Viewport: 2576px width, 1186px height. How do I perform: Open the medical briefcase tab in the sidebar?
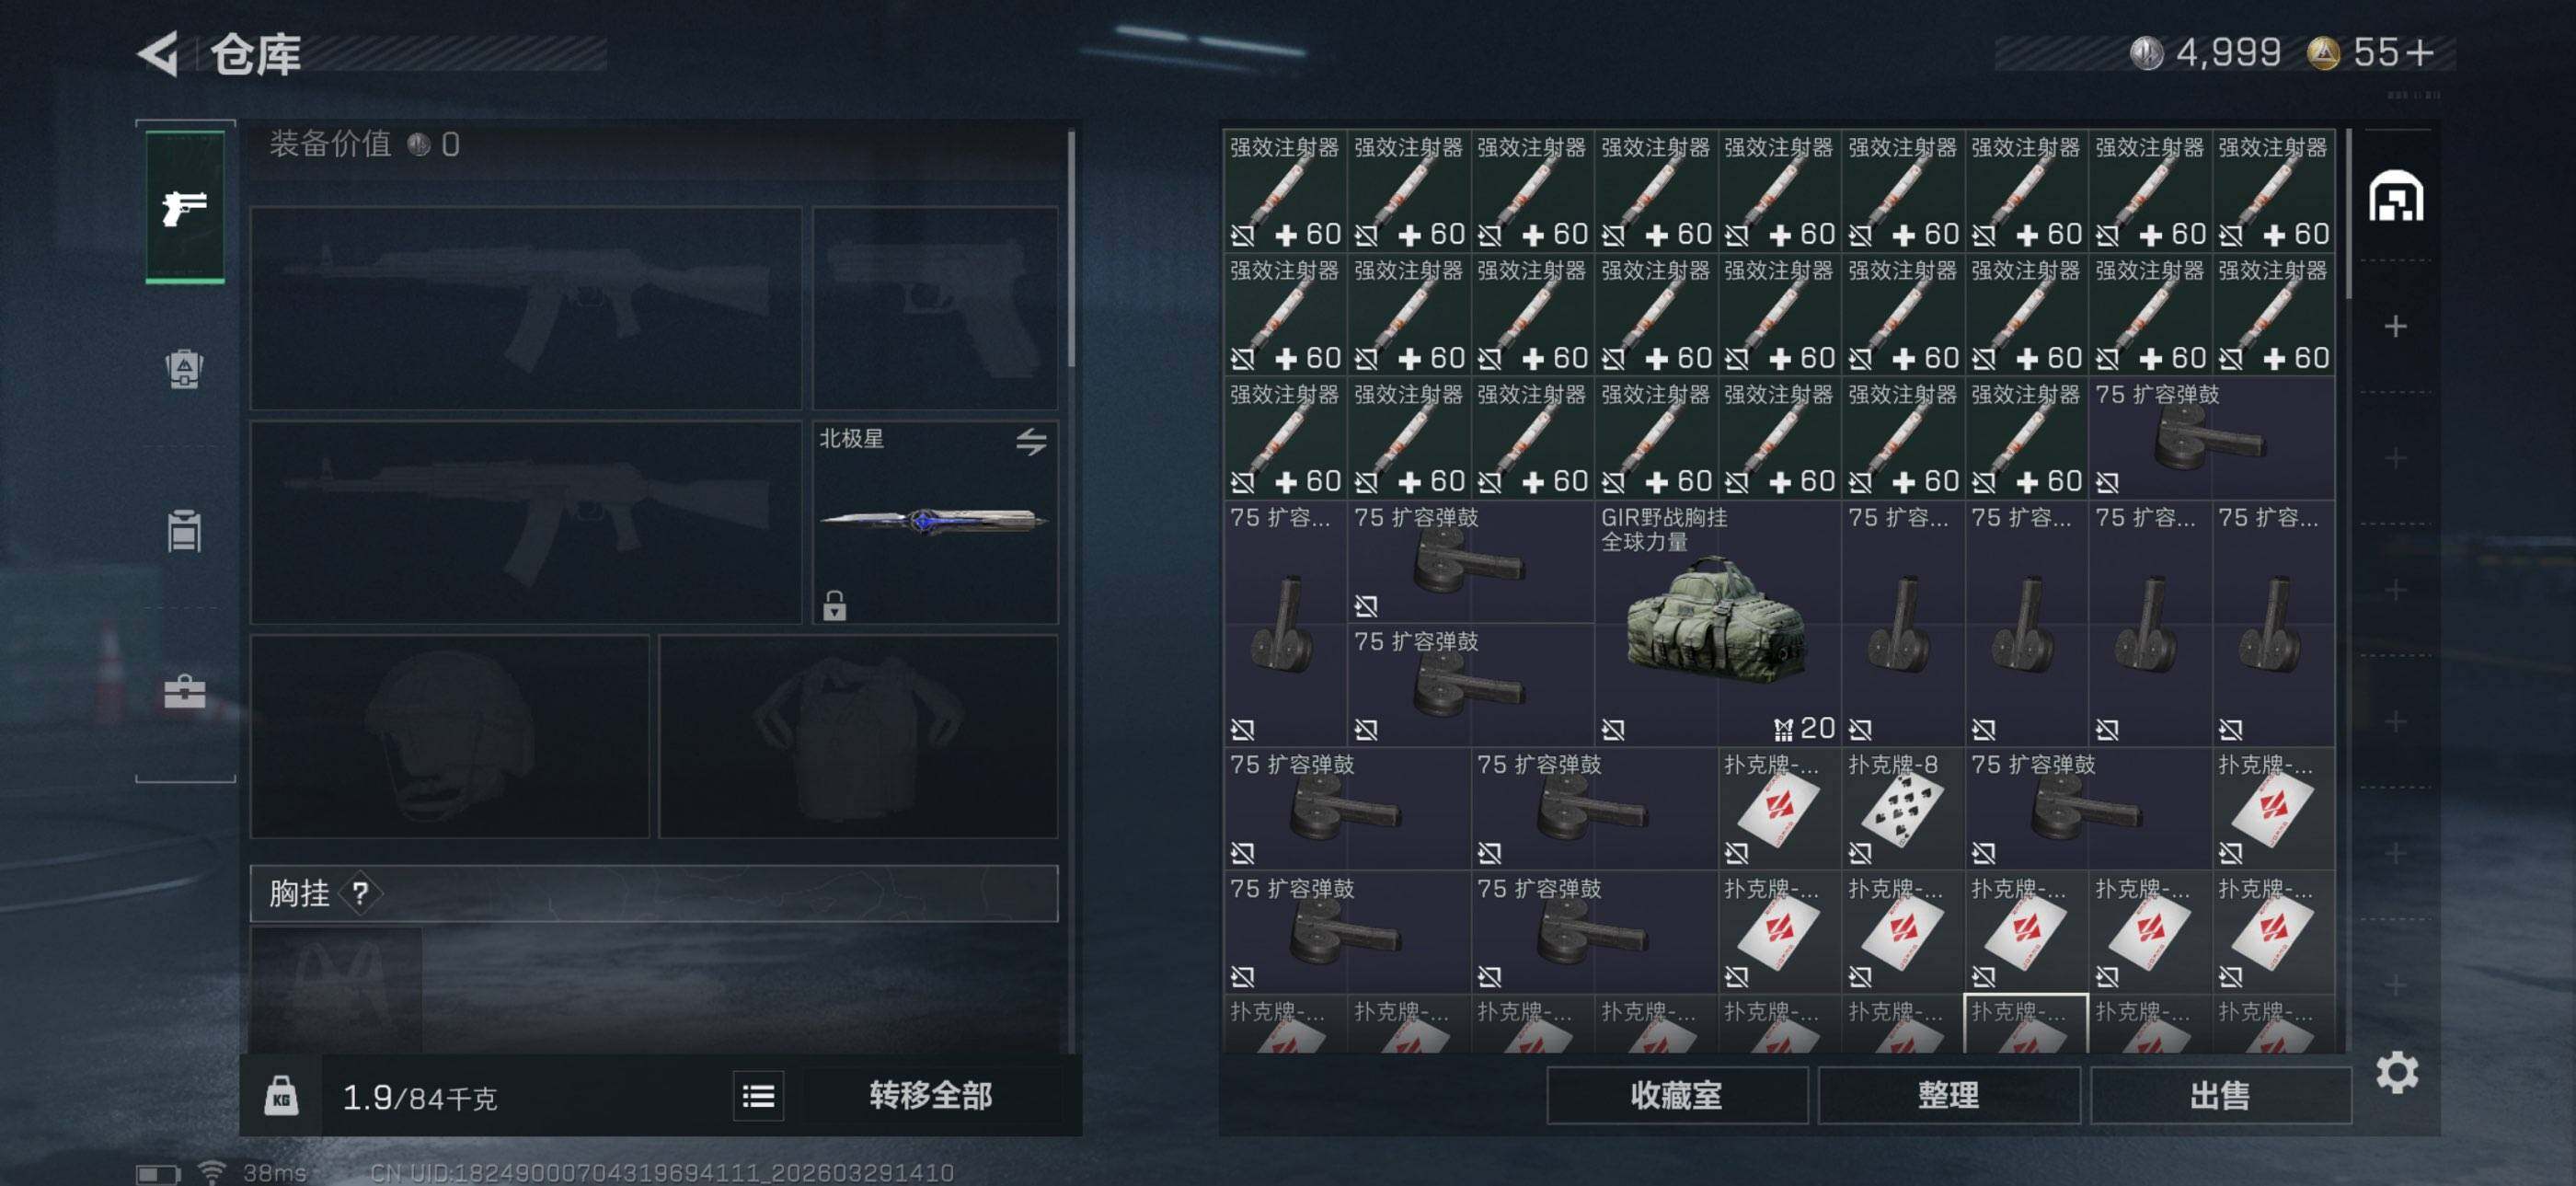tap(185, 691)
